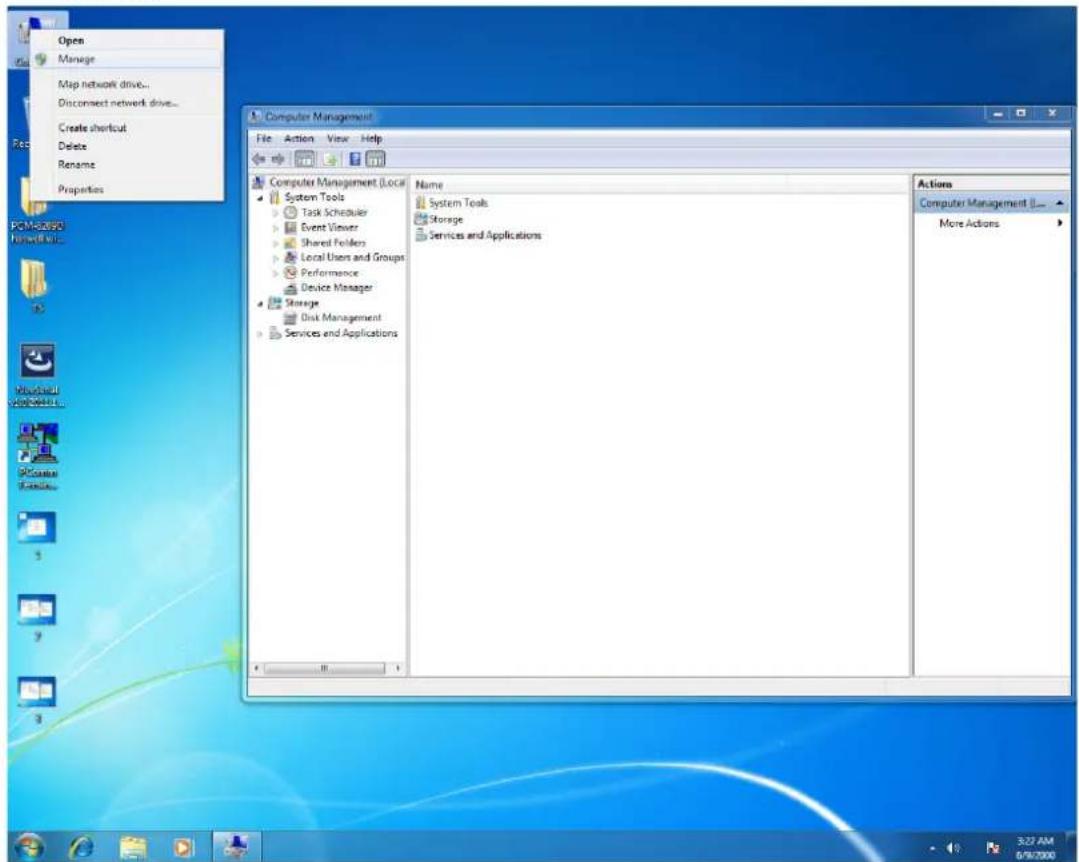Select Computer Management (Local) root node

click(x=329, y=182)
